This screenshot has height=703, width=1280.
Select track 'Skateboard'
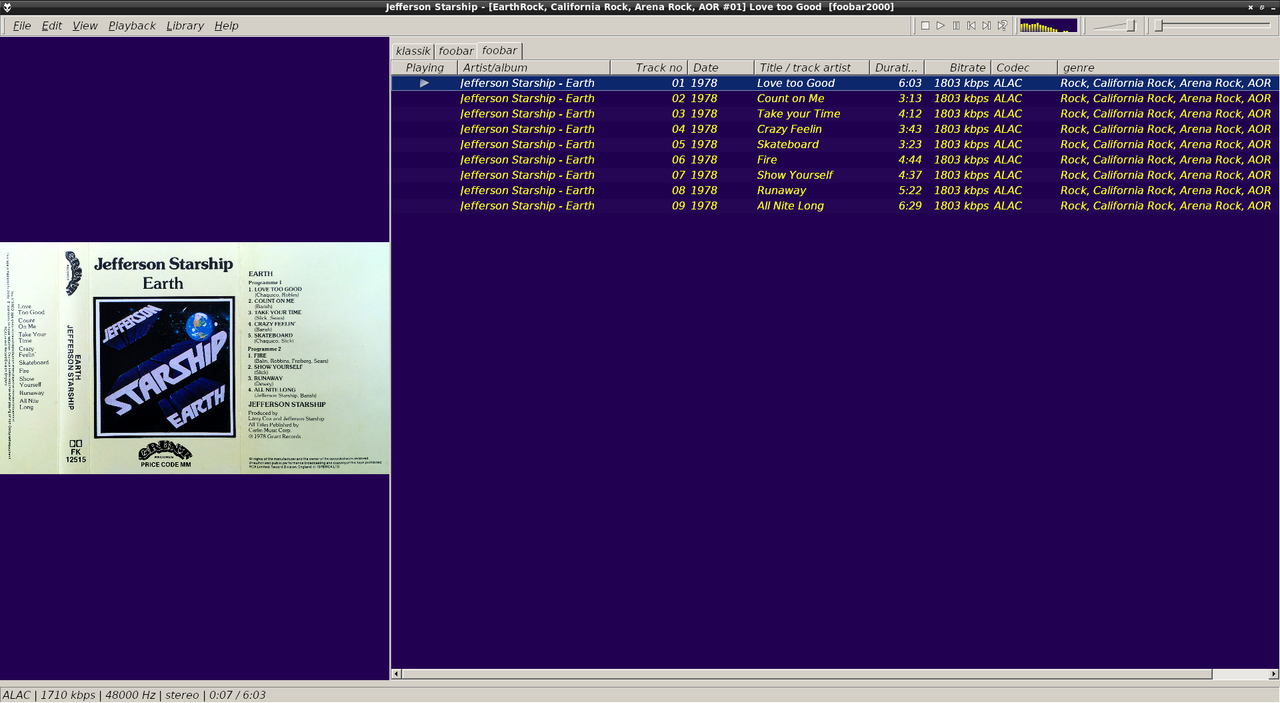point(788,144)
